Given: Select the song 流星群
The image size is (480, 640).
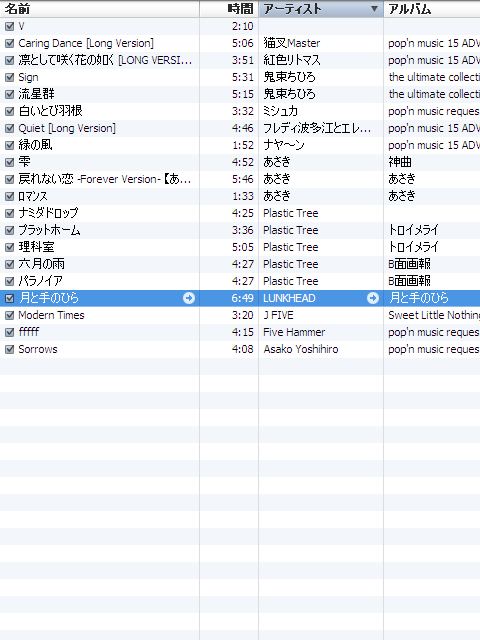Looking at the screenshot, I should point(36,94).
